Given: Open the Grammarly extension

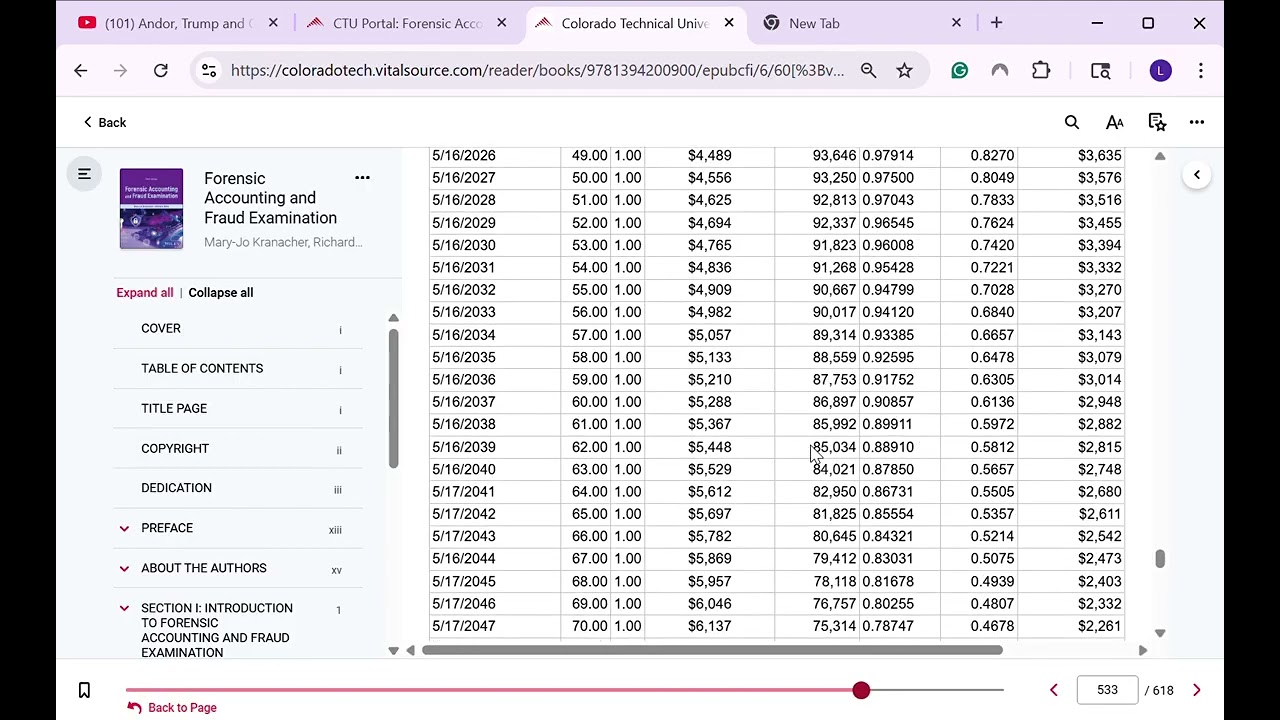Looking at the screenshot, I should [x=959, y=70].
